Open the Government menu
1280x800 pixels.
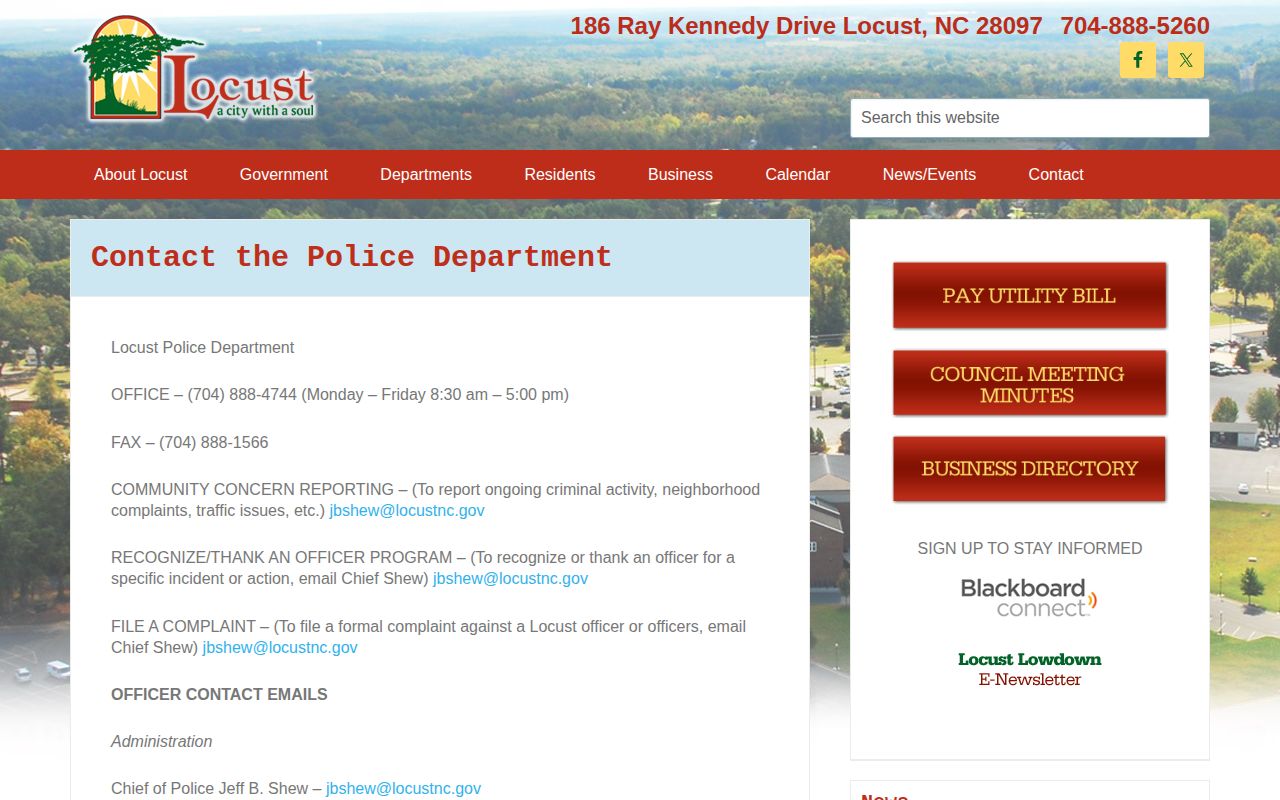(284, 174)
